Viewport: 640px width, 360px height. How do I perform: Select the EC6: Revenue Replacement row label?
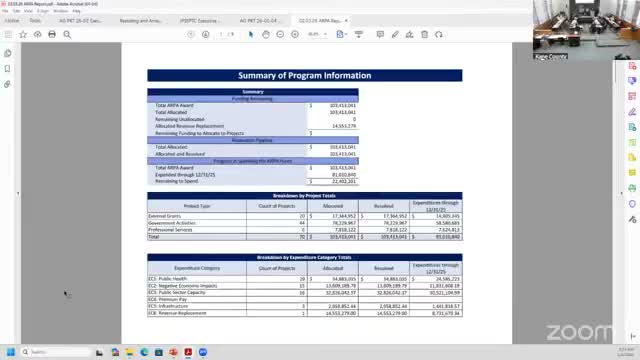[177, 313]
